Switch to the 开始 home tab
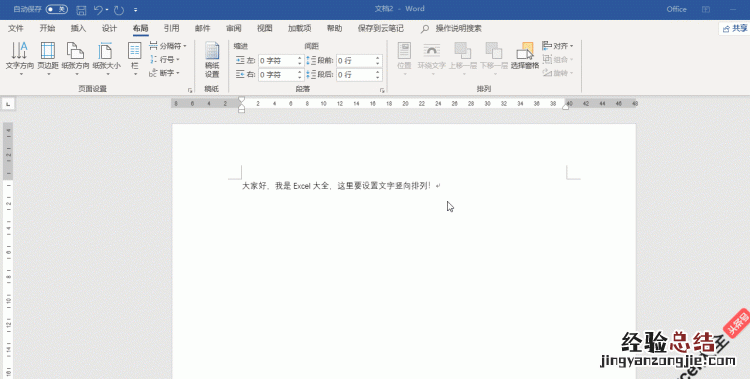 coord(47,28)
